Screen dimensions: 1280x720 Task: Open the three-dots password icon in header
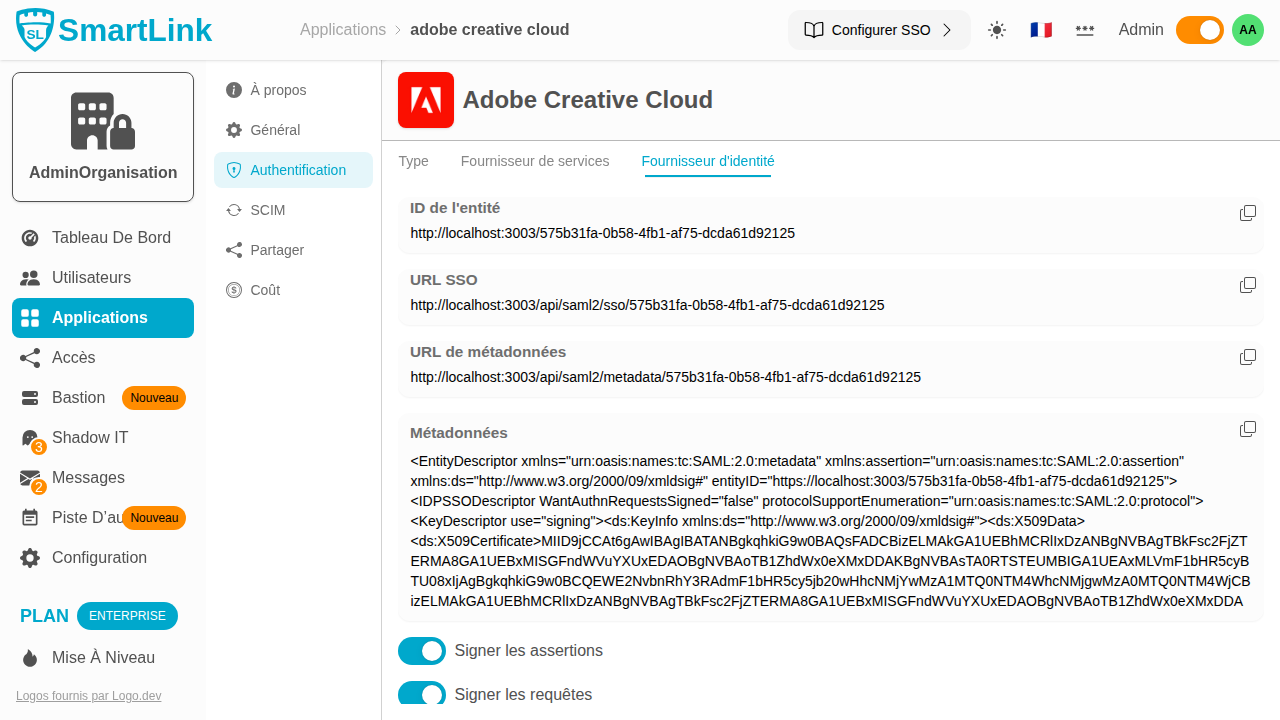(x=1085, y=30)
